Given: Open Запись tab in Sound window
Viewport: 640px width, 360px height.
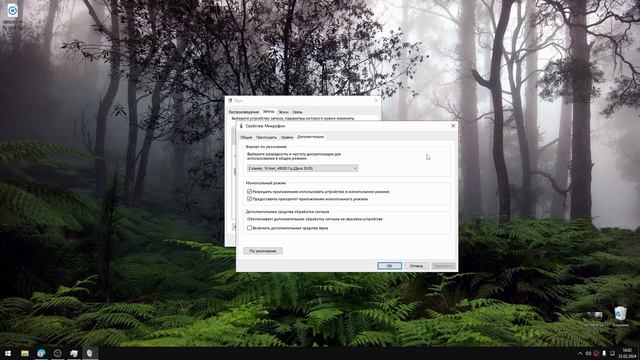Looking at the screenshot, I should click(x=269, y=111).
